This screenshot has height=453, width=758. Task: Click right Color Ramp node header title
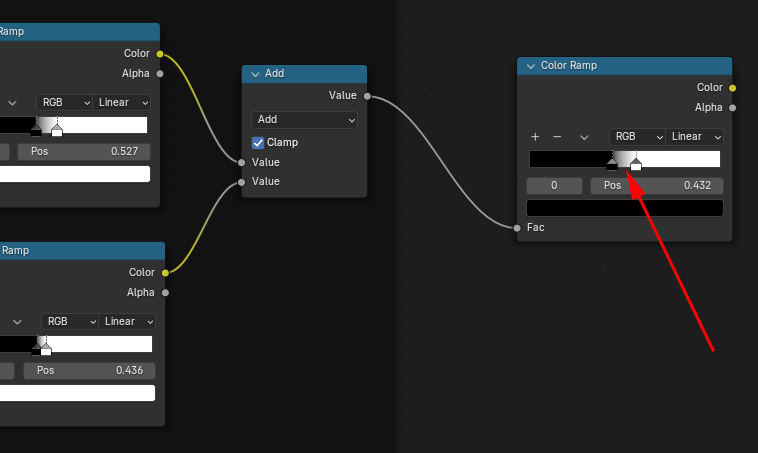568,66
